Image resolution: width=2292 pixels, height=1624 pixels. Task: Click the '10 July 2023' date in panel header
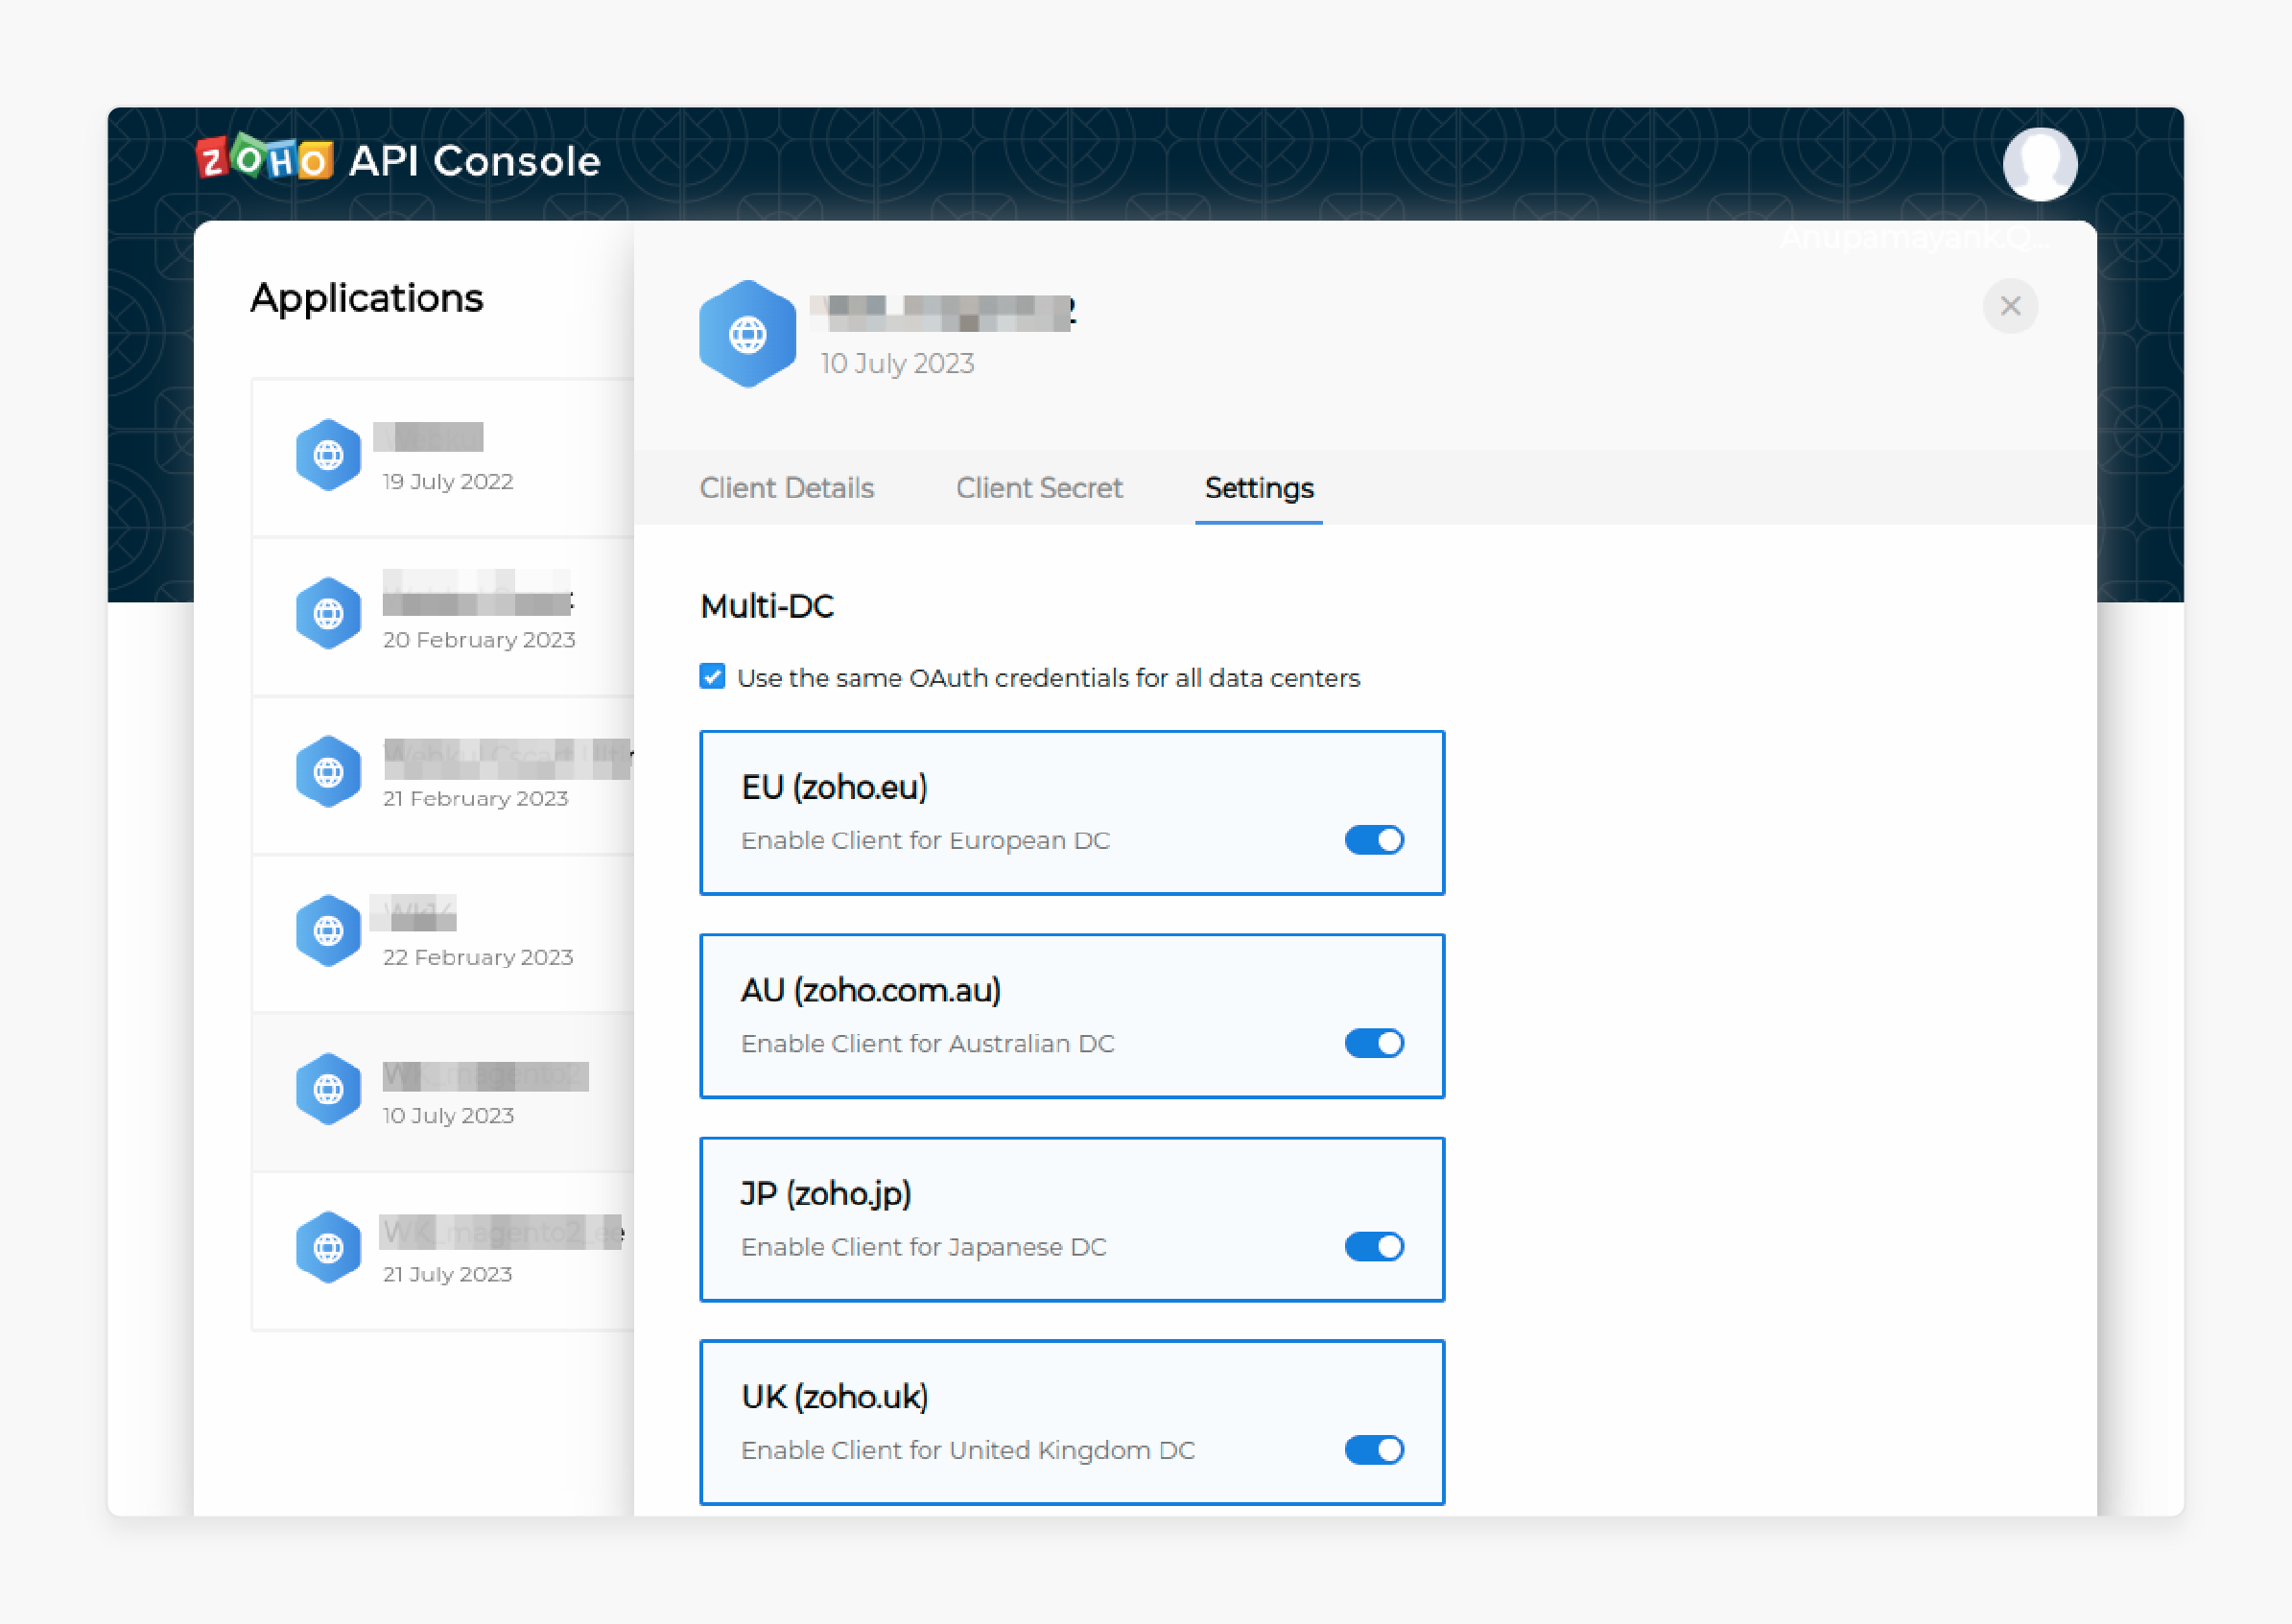897,364
